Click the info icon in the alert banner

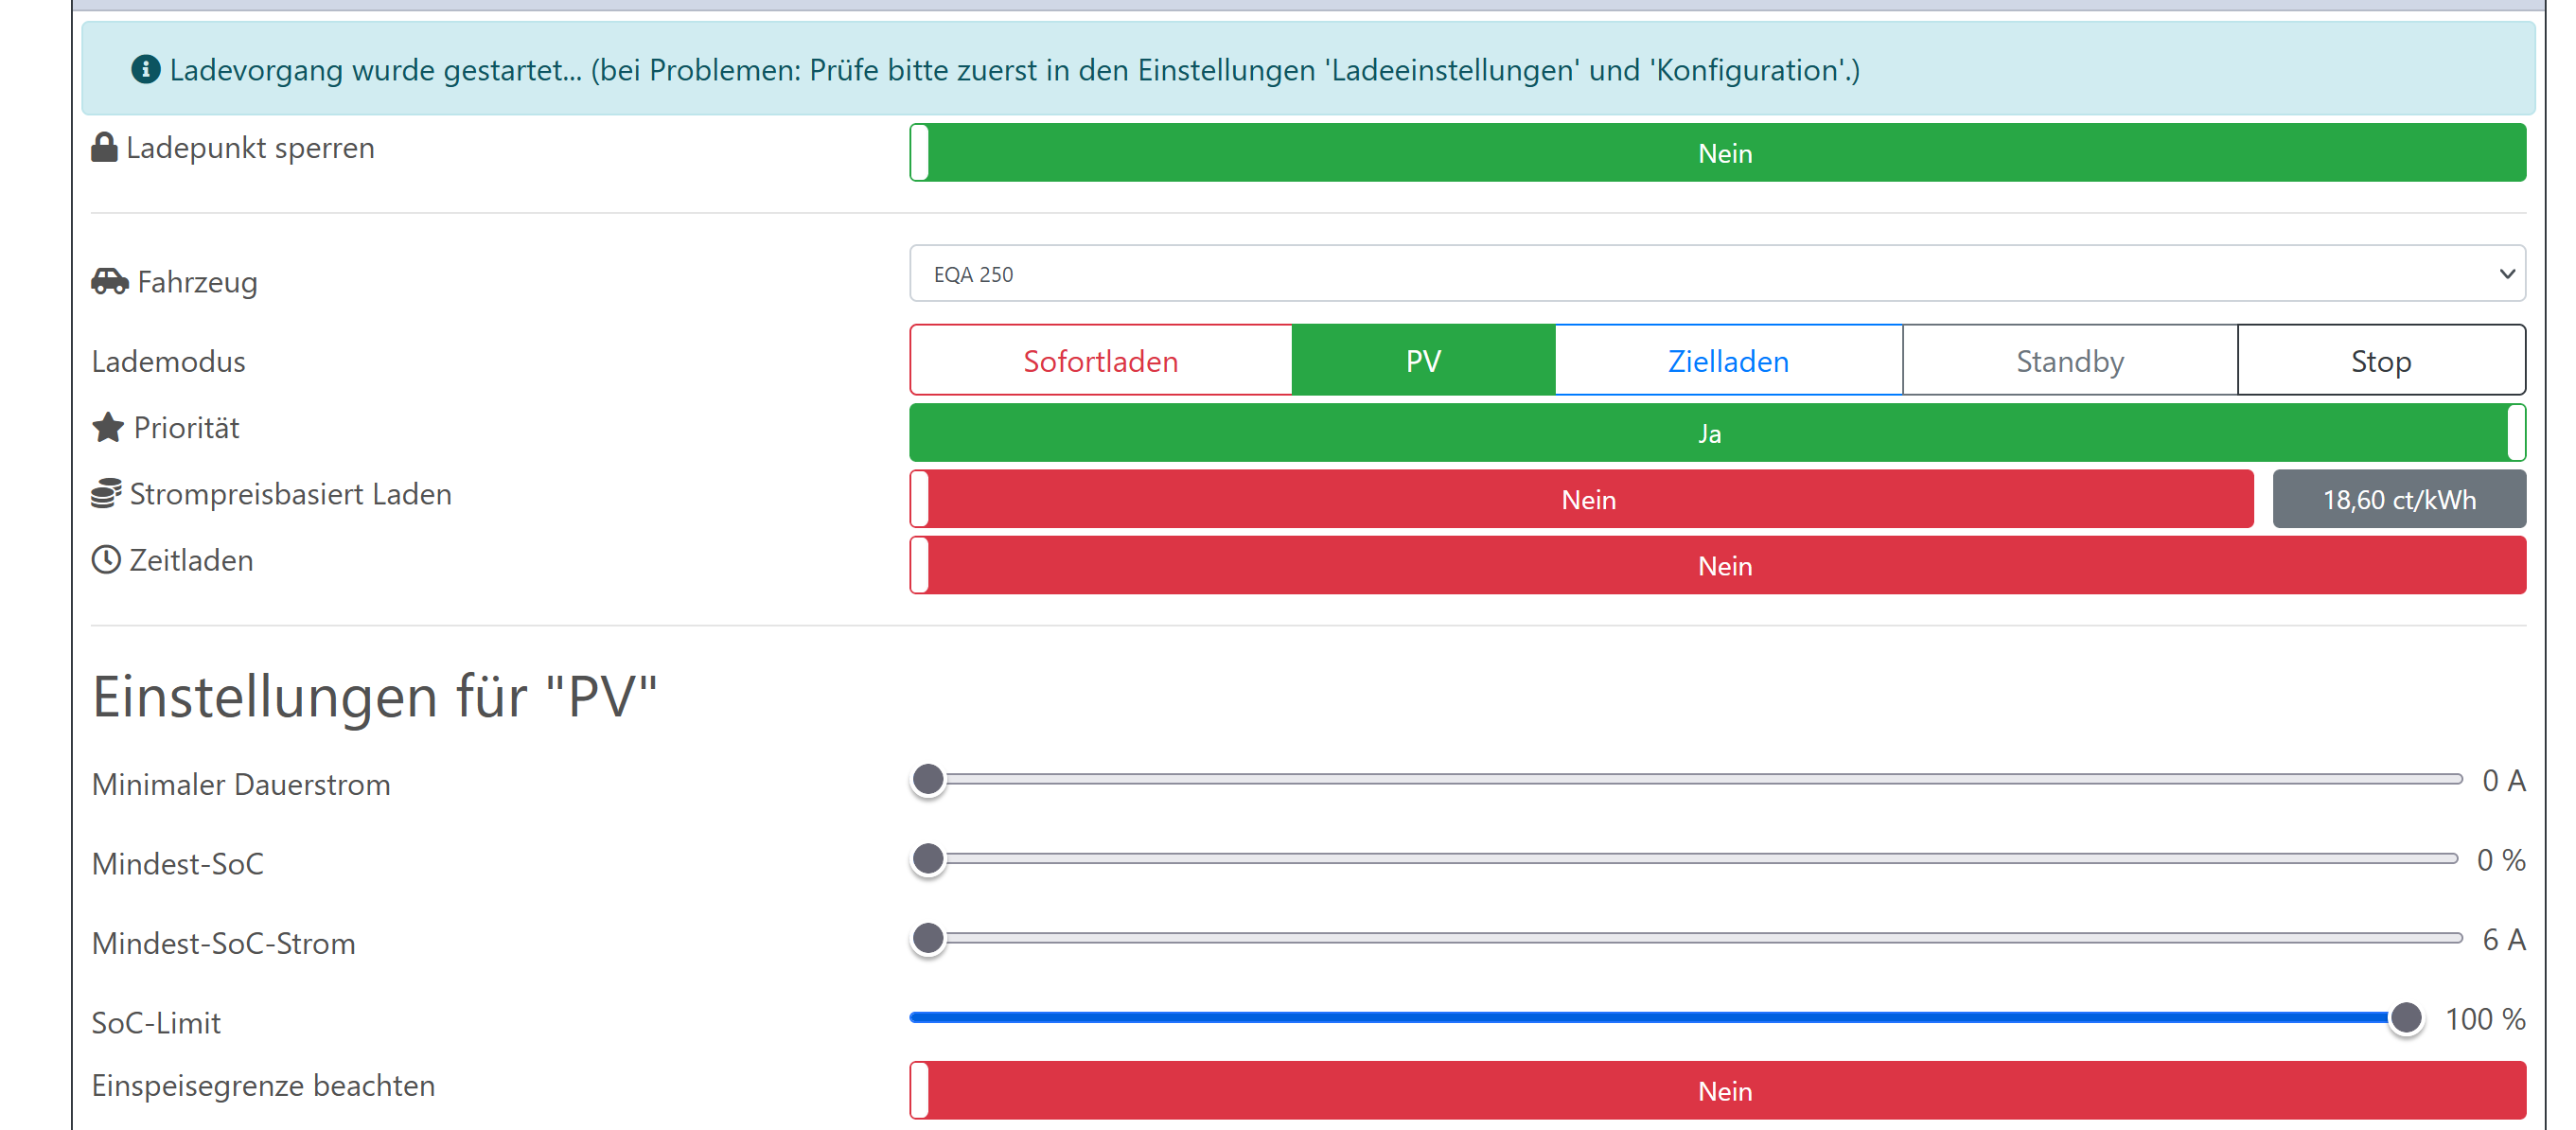(x=146, y=69)
